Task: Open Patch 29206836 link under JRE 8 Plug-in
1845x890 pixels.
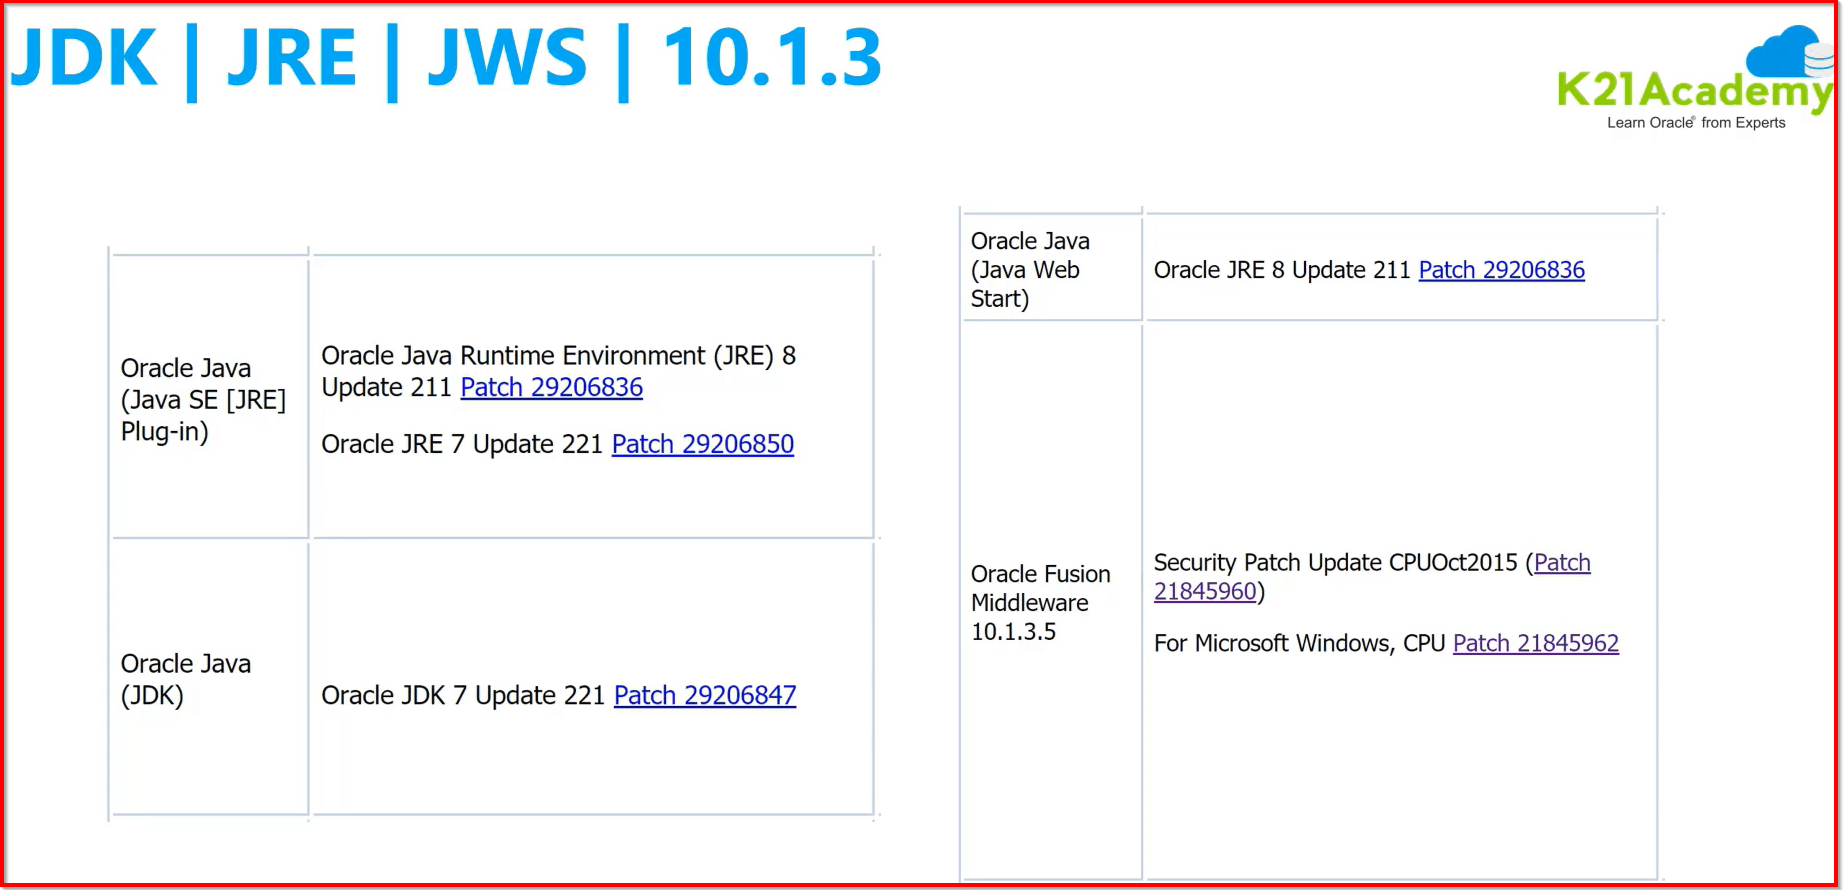Action: point(551,388)
